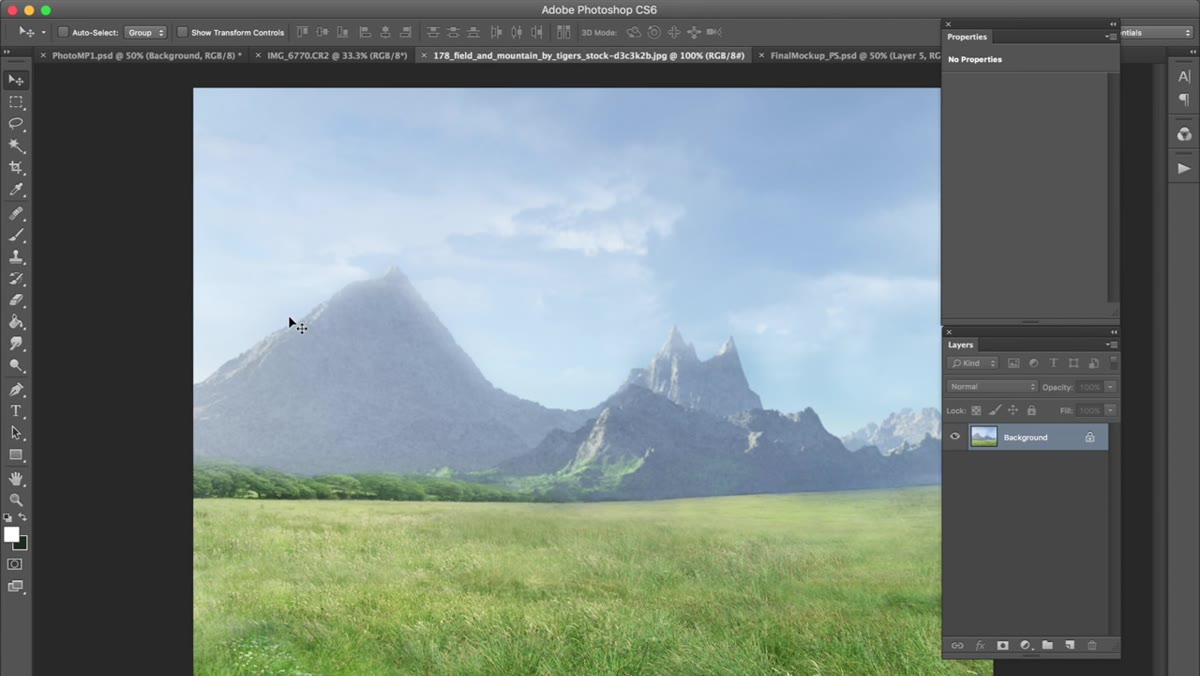Image resolution: width=1200 pixels, height=676 pixels.
Task: Toggle smart object layer filter
Action: point(1093,363)
